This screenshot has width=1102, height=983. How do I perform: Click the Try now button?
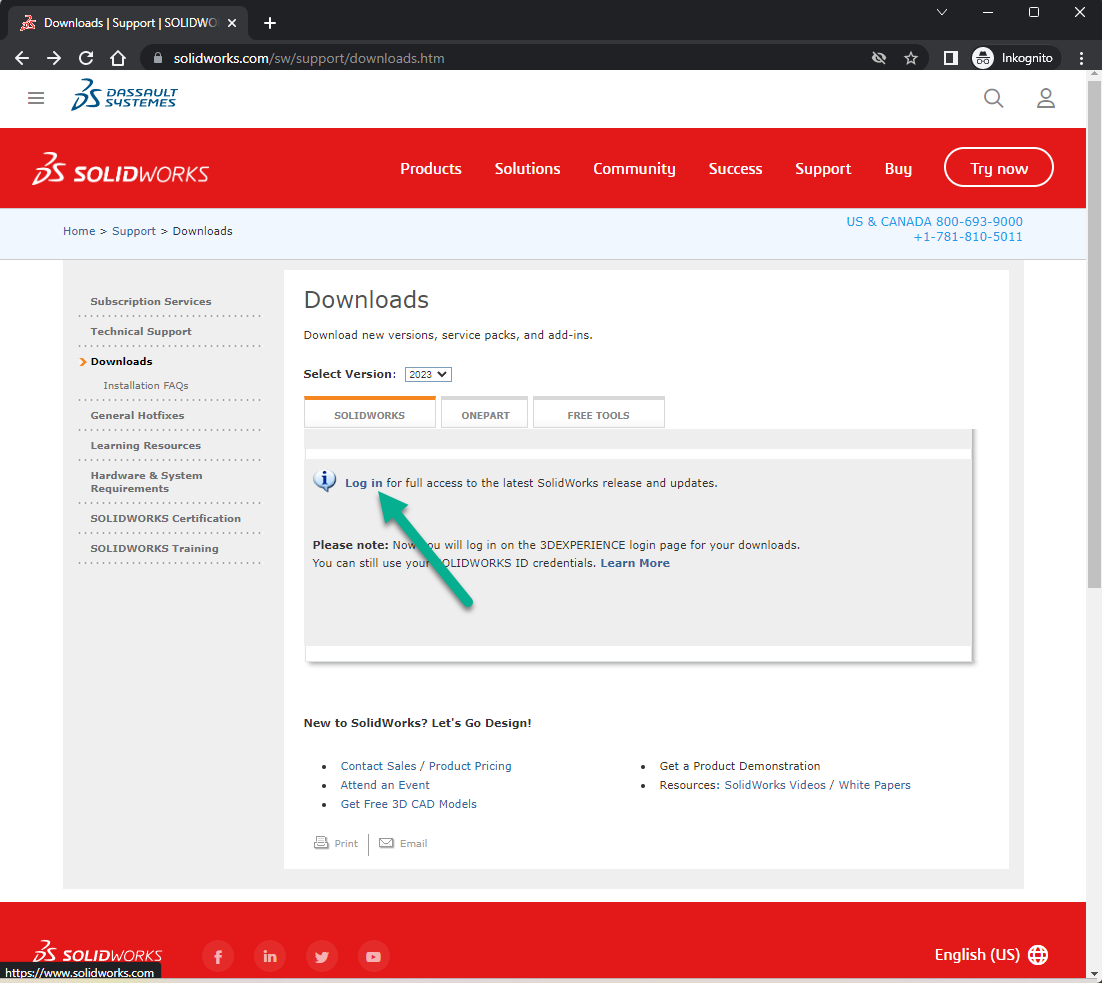click(998, 168)
